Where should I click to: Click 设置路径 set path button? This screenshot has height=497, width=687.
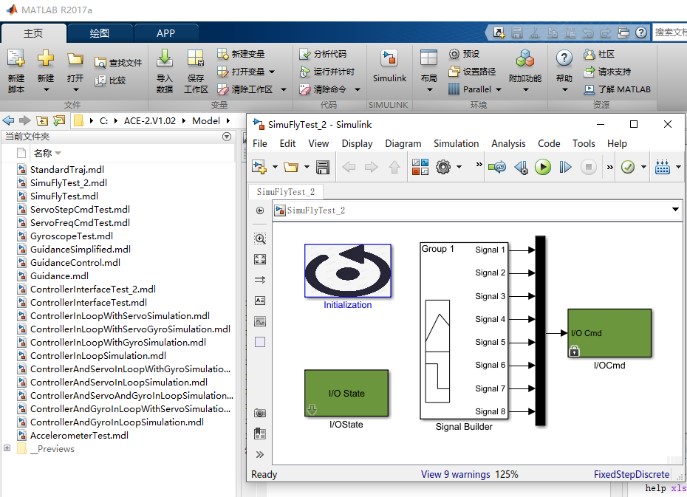[472, 71]
